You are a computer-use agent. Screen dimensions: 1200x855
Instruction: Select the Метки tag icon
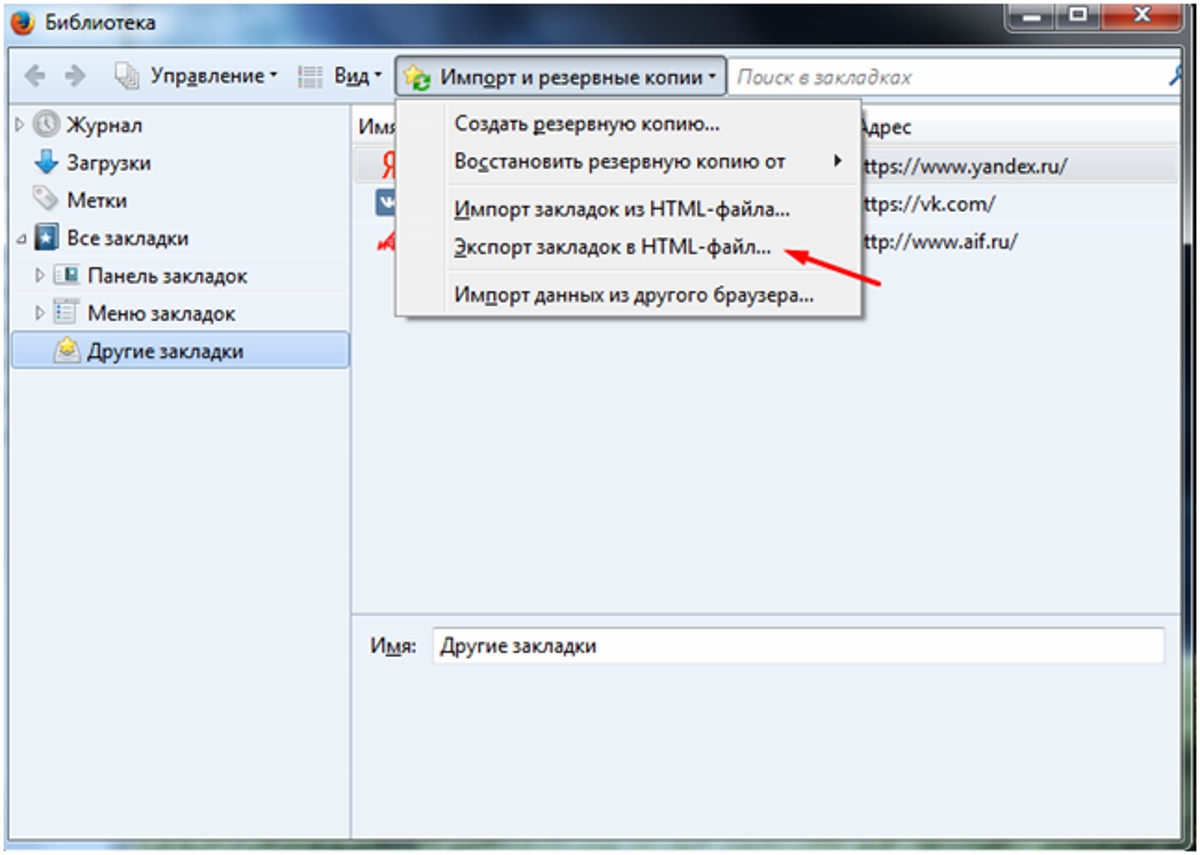point(46,199)
